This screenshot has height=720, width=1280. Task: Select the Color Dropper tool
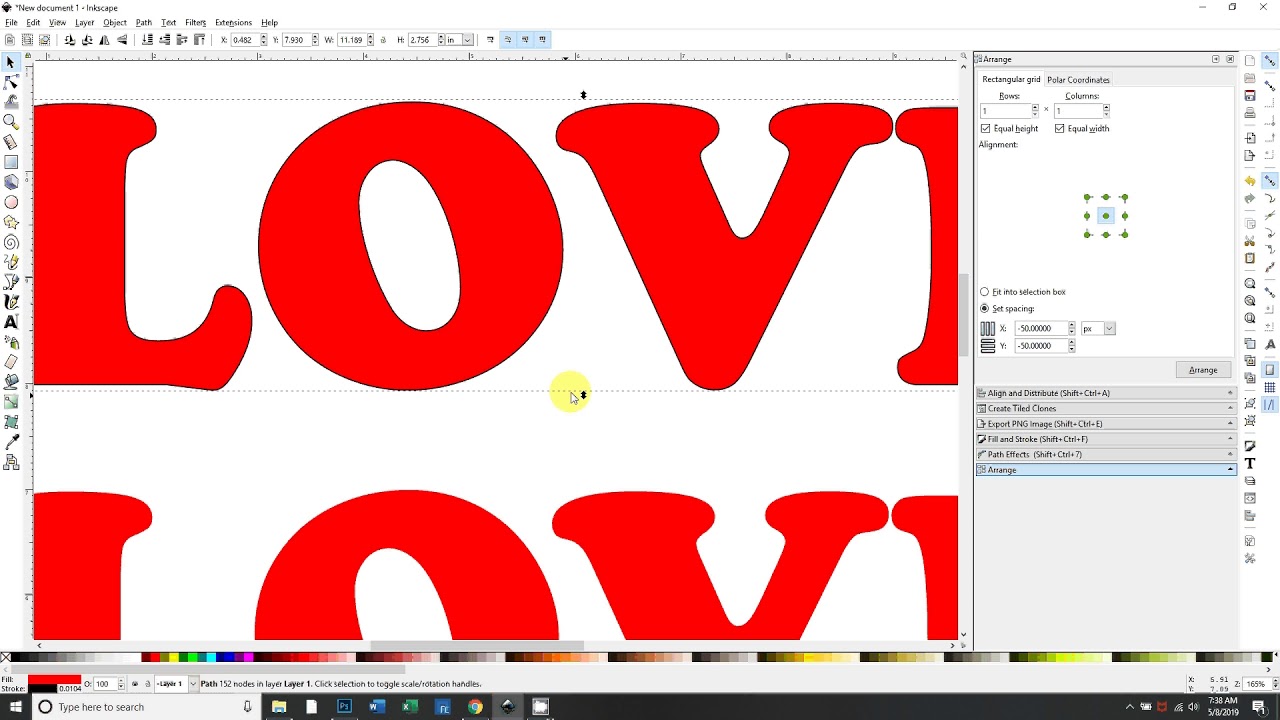pos(11,442)
